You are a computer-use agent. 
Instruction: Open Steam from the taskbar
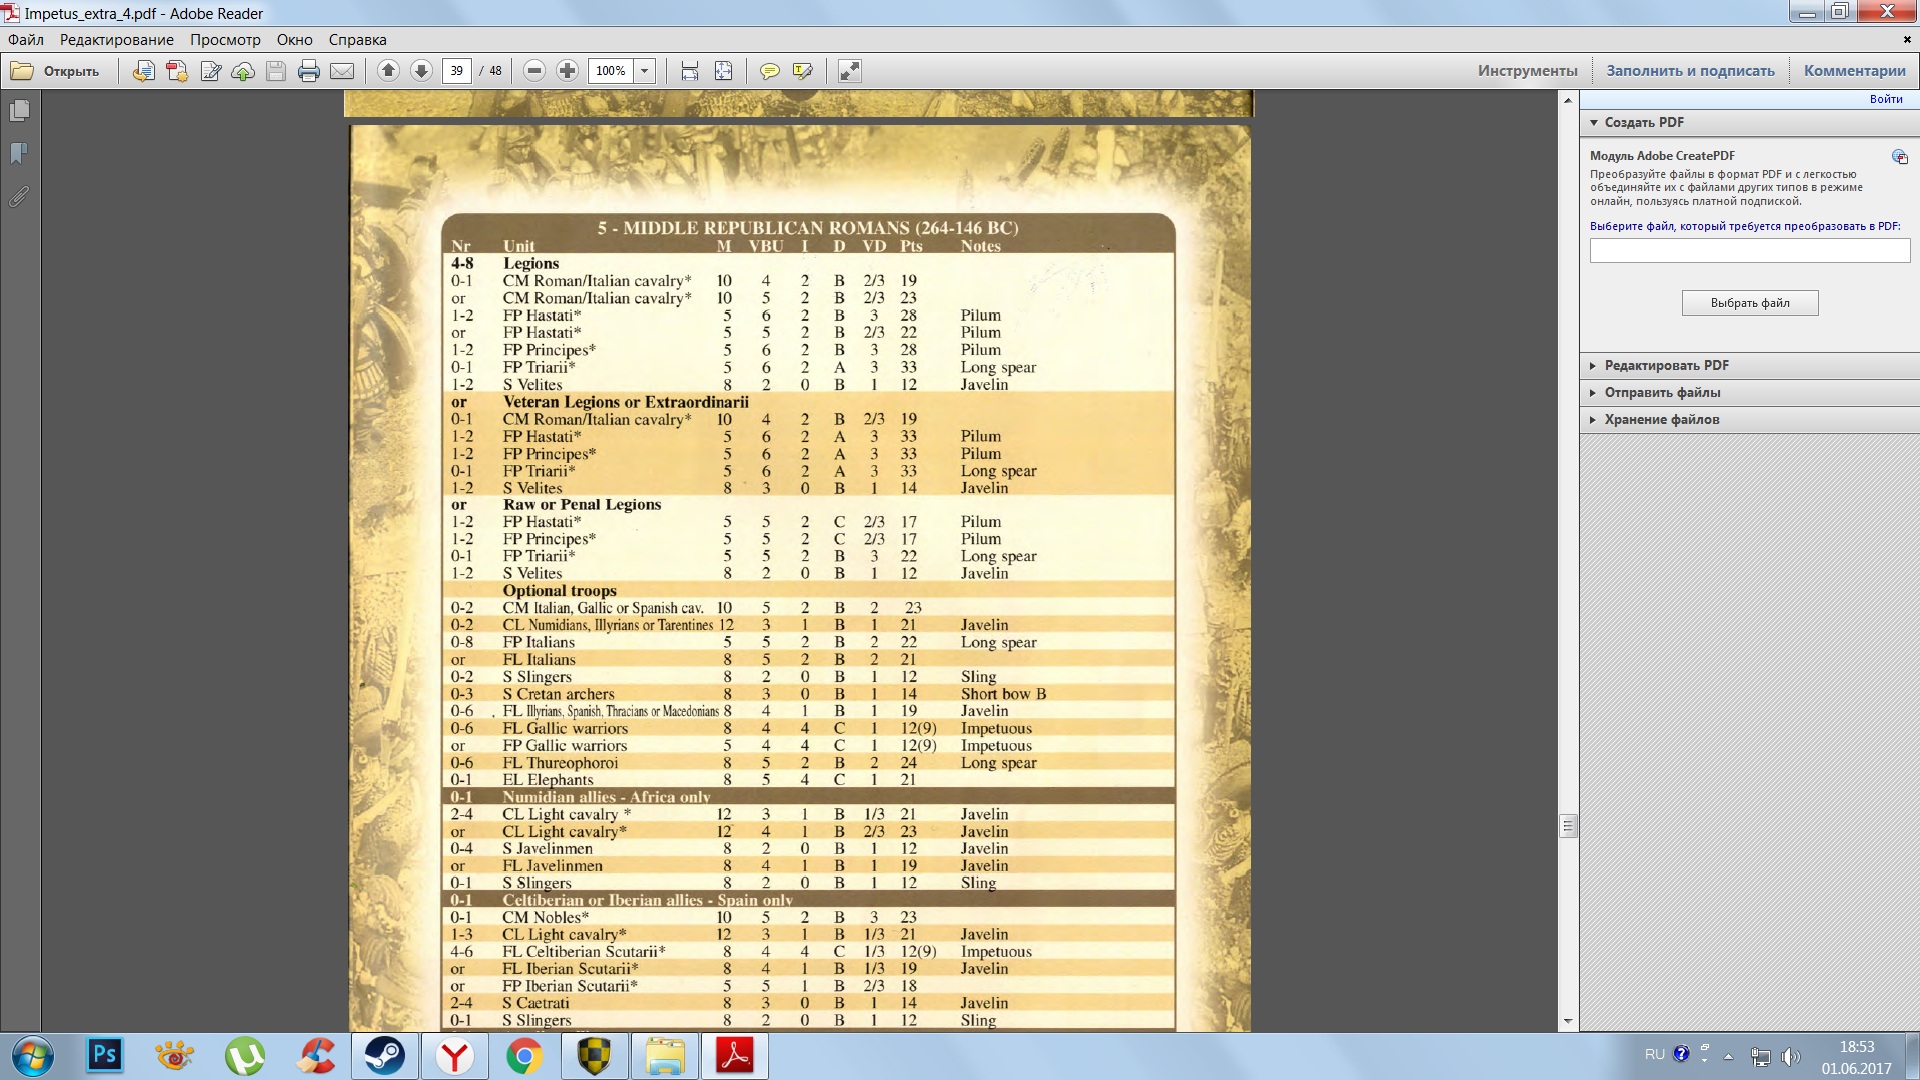click(x=385, y=1056)
